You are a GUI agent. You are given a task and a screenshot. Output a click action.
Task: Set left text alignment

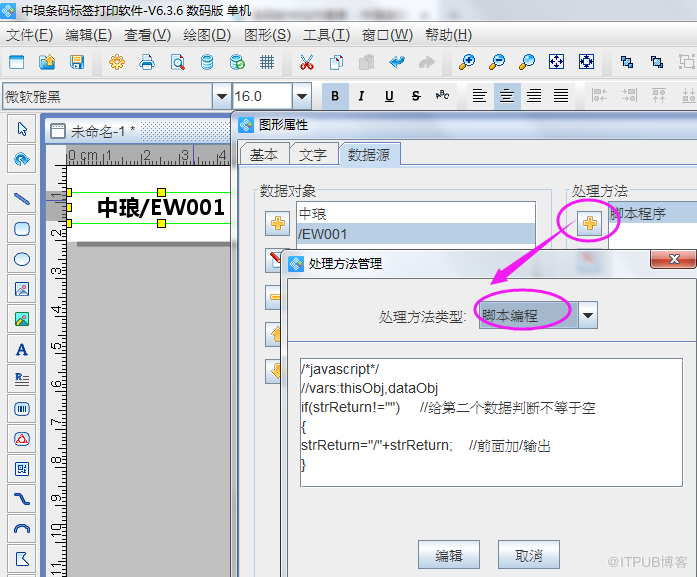479,96
